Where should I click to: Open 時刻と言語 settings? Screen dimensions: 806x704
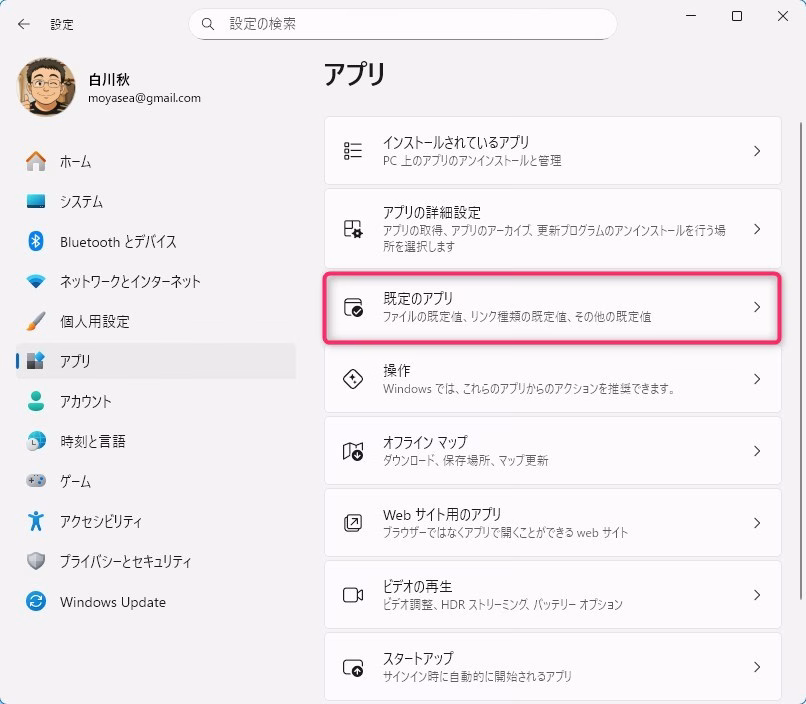click(x=156, y=441)
